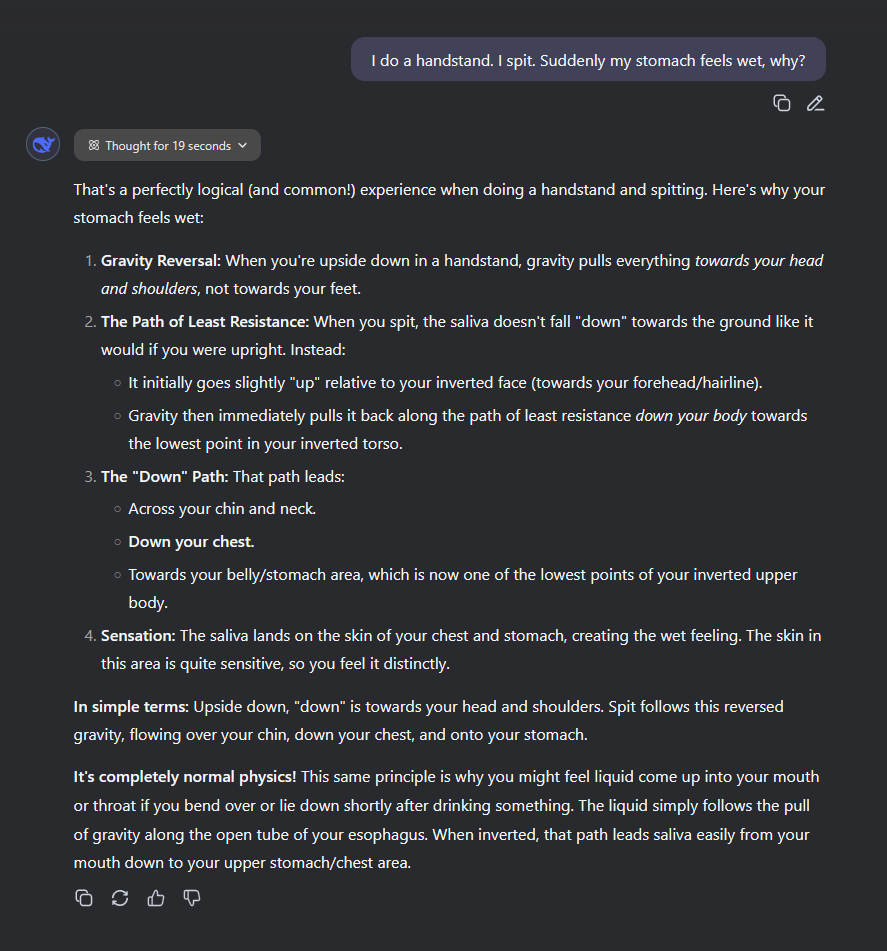Click the bold 'Down your chest.' bullet
The width and height of the screenshot is (887, 951).
click(x=191, y=542)
